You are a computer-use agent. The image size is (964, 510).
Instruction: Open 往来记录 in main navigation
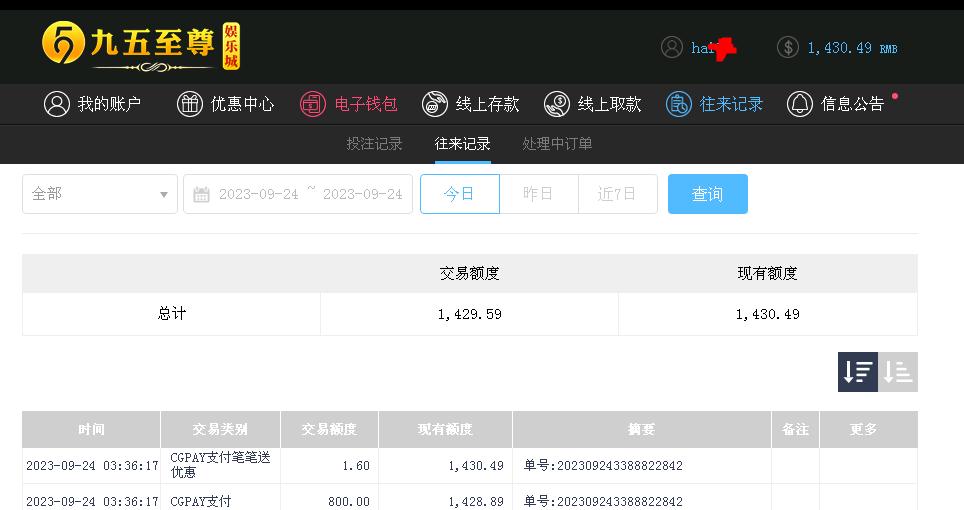[714, 104]
